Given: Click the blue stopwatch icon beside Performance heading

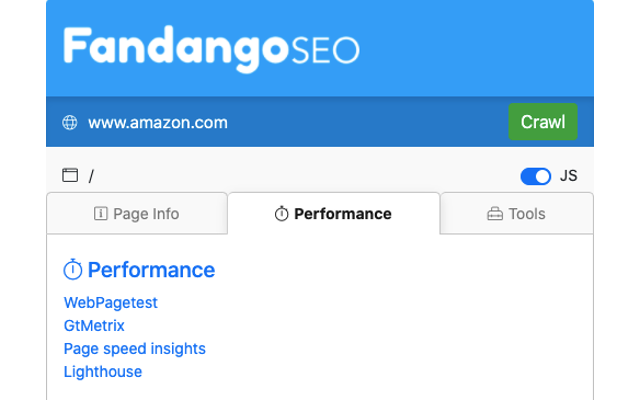Looking at the screenshot, I should [73, 269].
